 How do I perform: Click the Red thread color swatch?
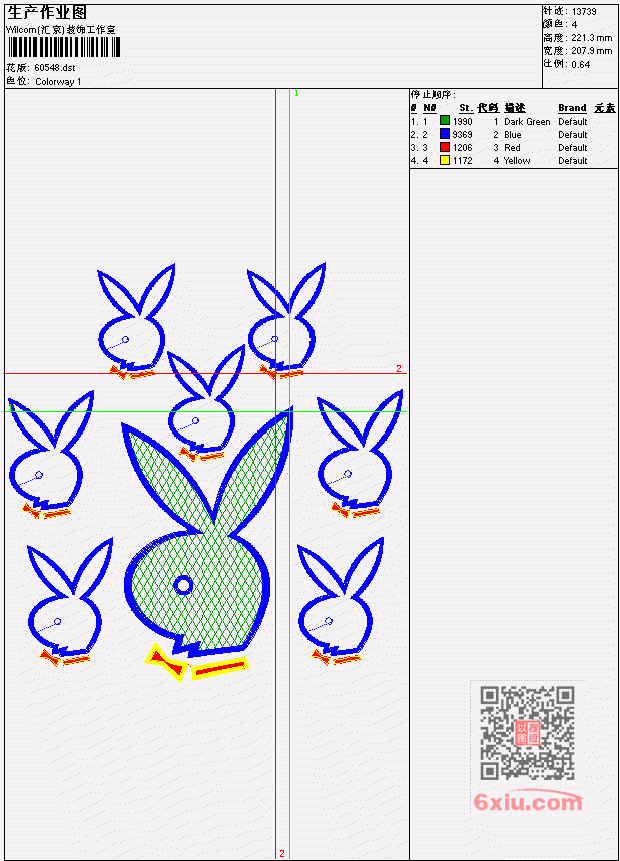(x=445, y=147)
